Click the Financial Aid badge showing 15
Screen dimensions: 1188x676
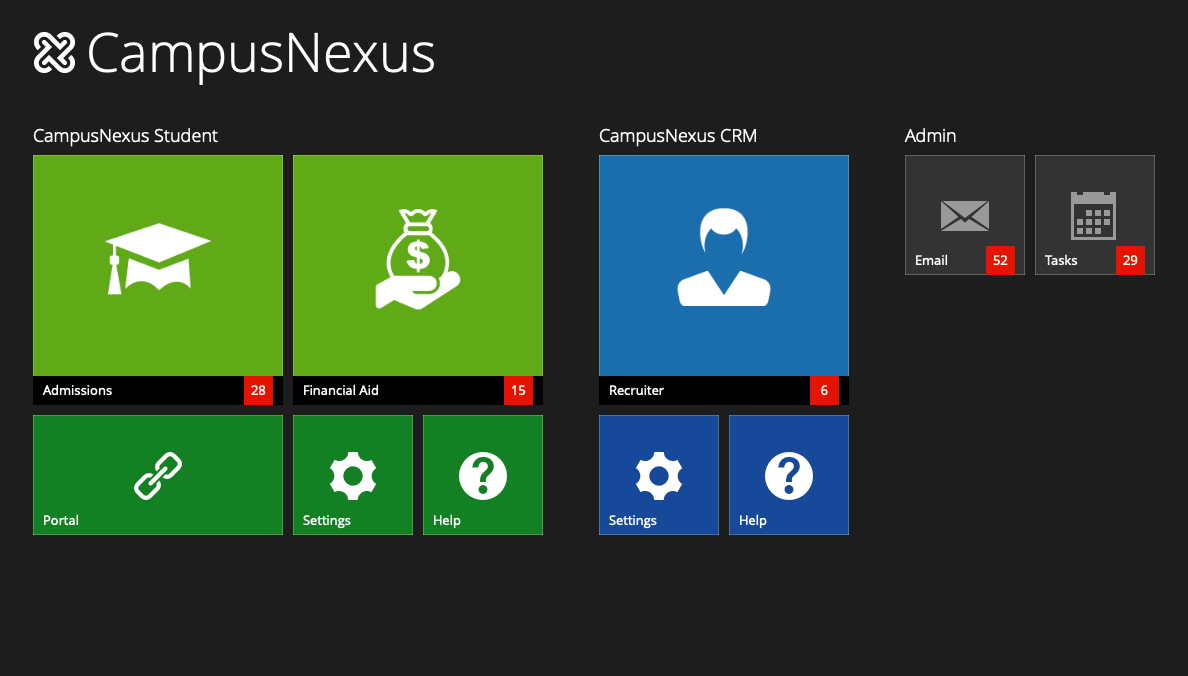[518, 390]
